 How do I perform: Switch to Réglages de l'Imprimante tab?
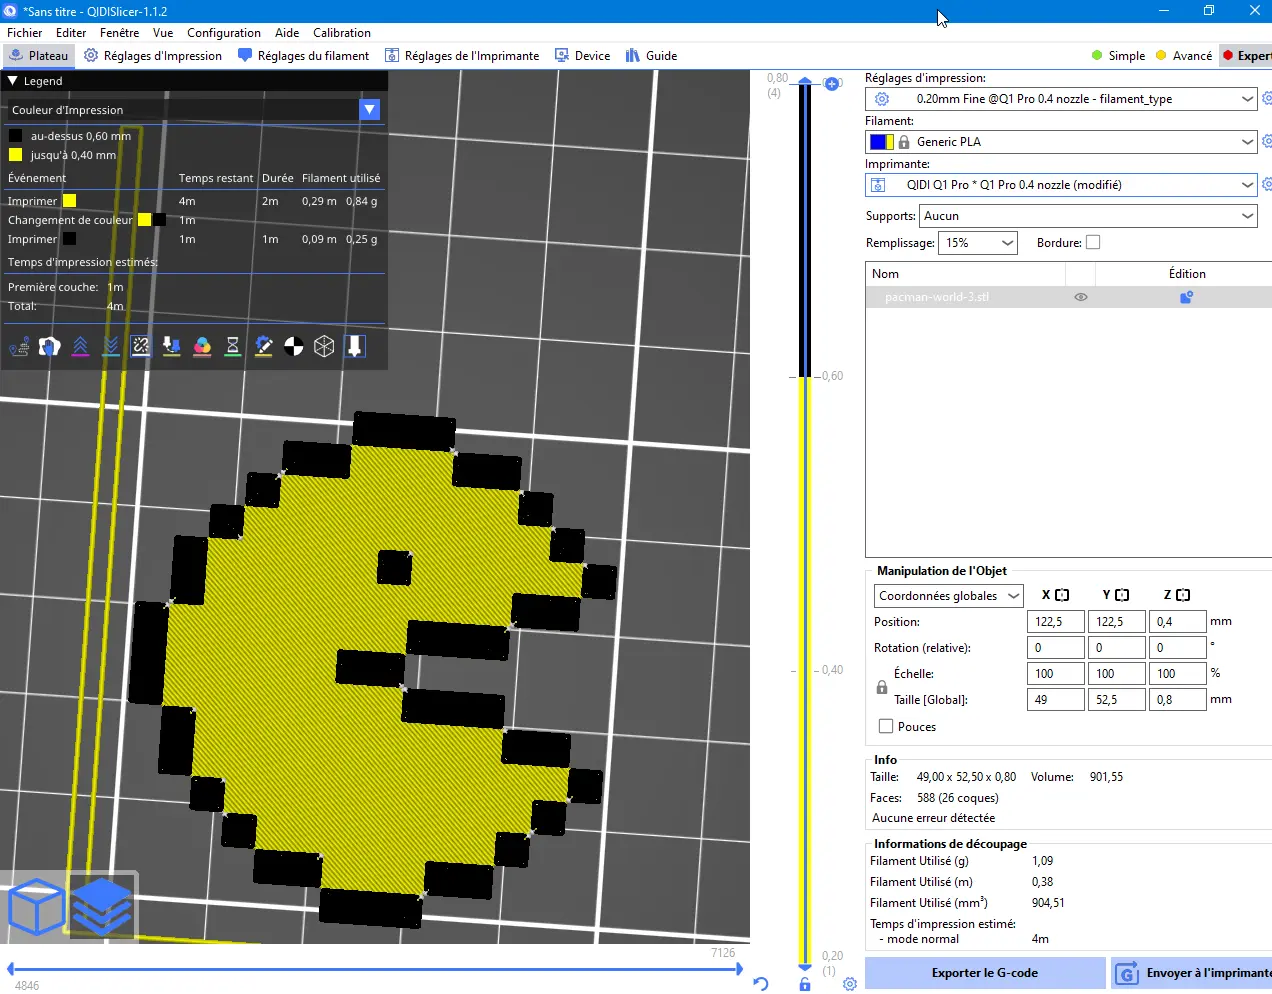[x=462, y=56]
